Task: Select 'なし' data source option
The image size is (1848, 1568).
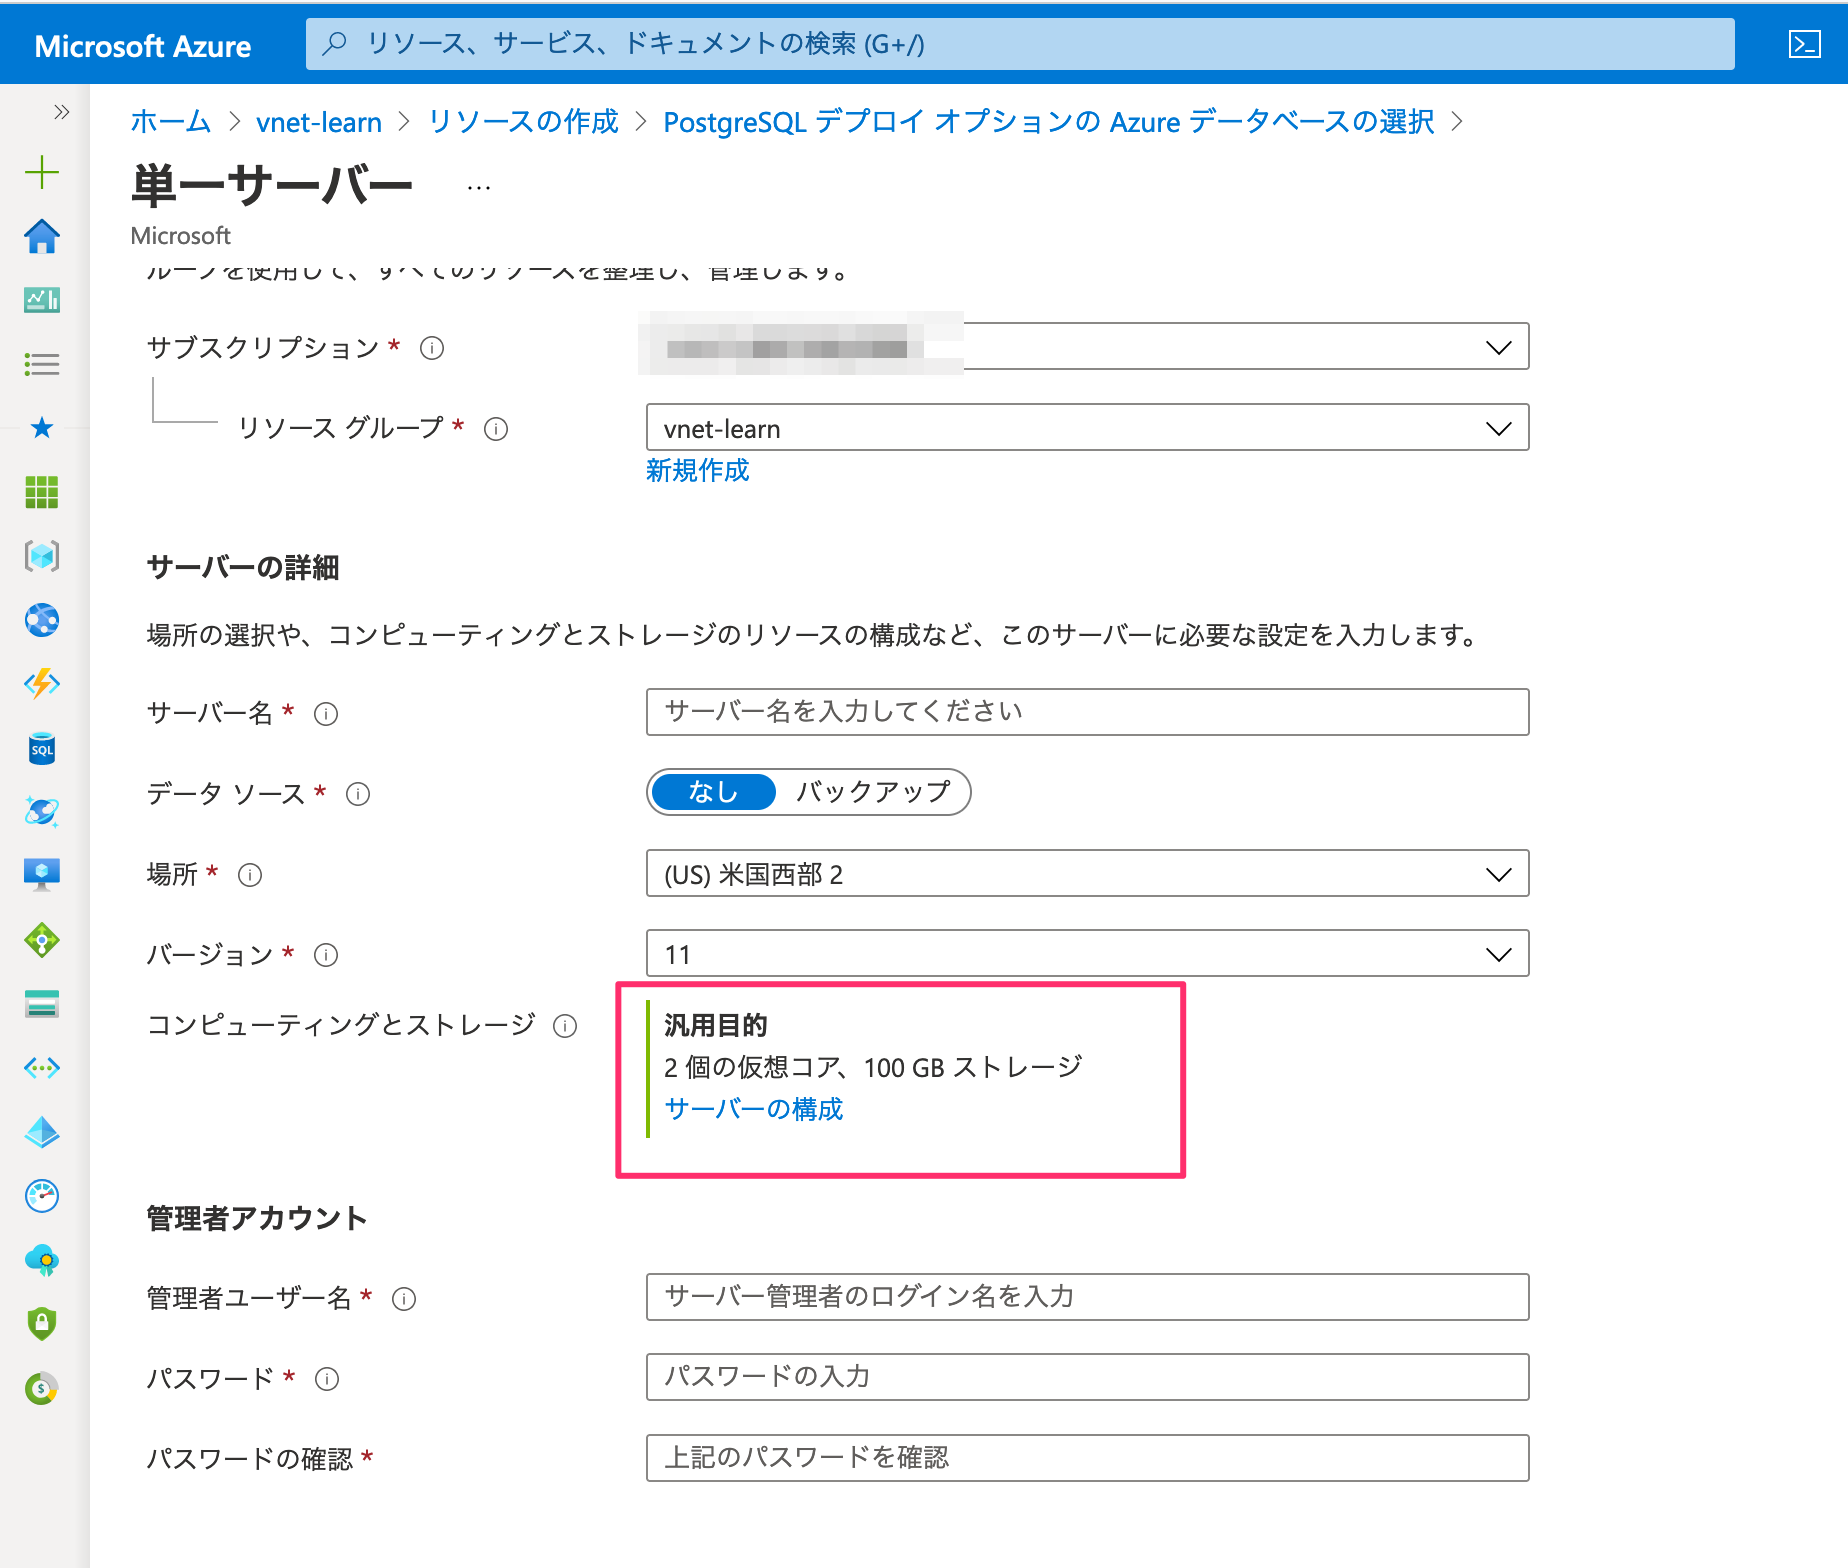Action: (x=713, y=792)
